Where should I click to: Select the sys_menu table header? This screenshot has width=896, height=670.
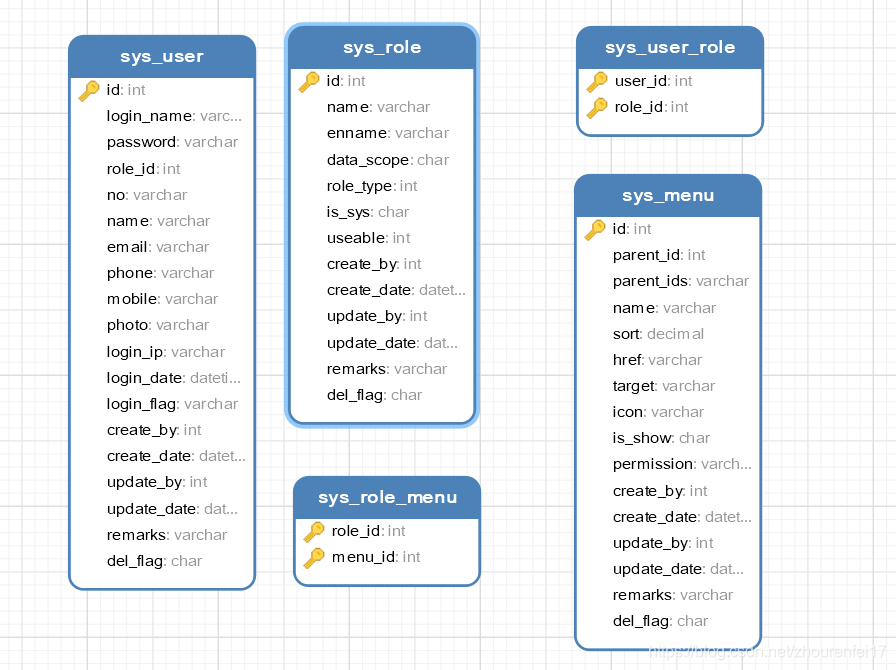(667, 195)
